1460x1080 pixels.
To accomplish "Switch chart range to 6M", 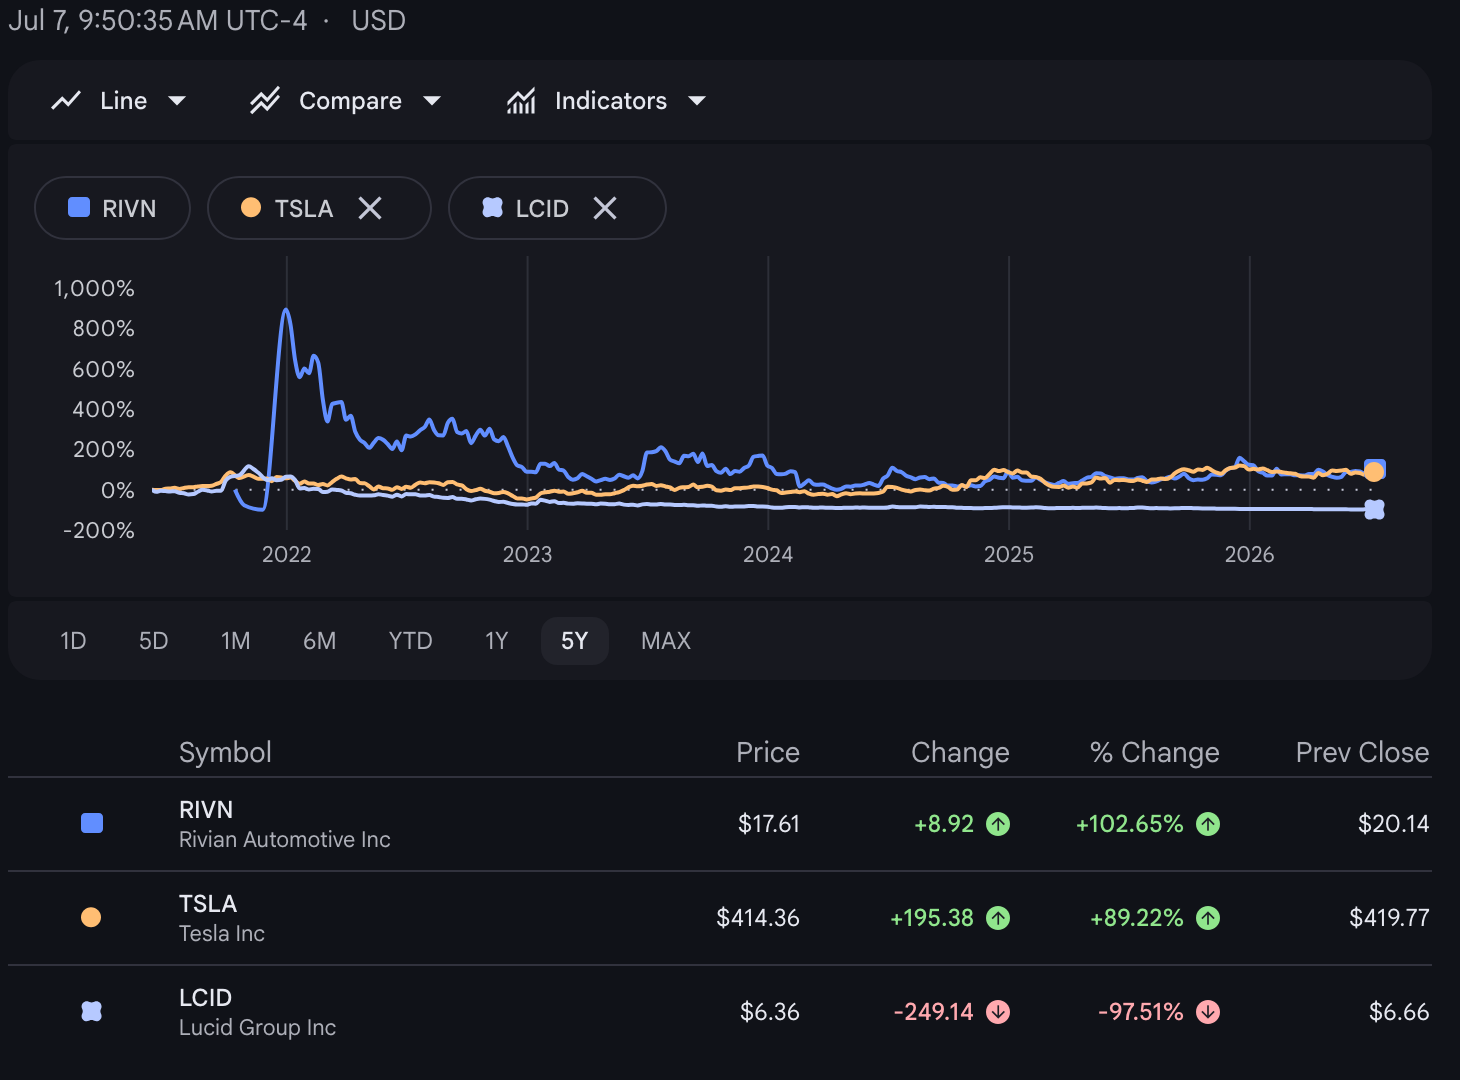I will [320, 641].
